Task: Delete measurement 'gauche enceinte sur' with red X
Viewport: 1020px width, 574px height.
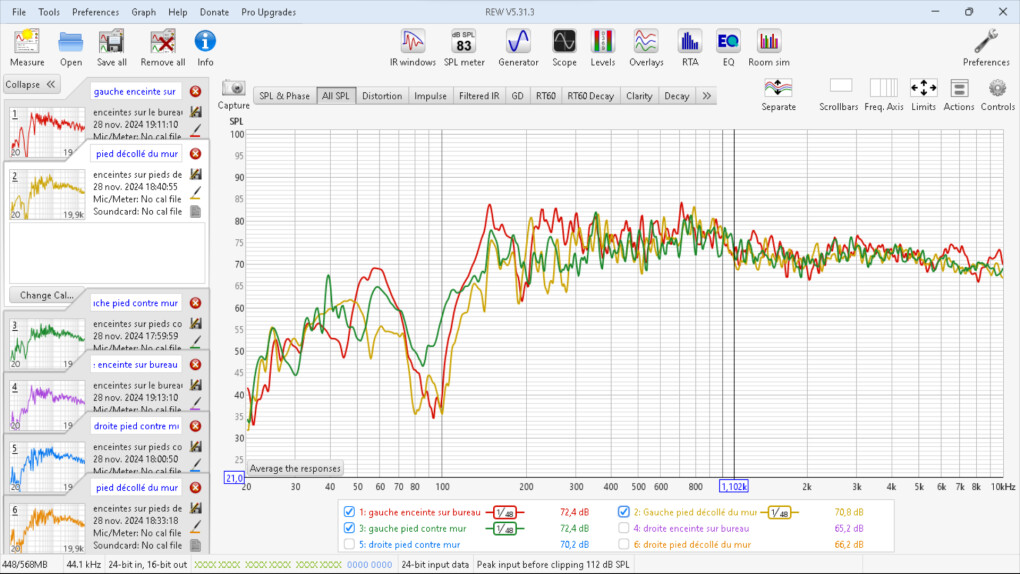Action: [195, 92]
